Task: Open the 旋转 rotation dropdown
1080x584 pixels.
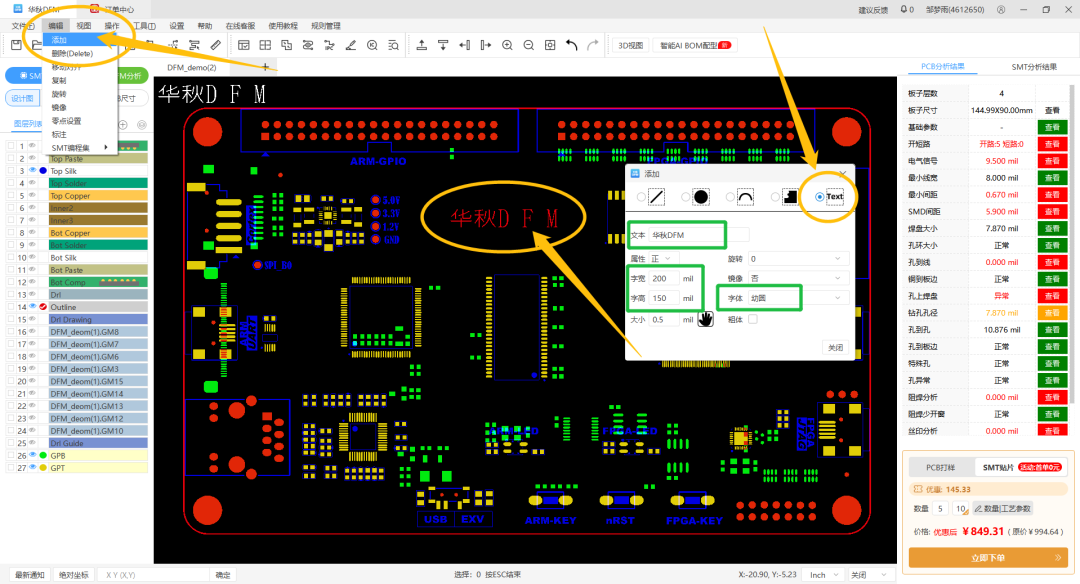Action: pyautogui.click(x=798, y=259)
